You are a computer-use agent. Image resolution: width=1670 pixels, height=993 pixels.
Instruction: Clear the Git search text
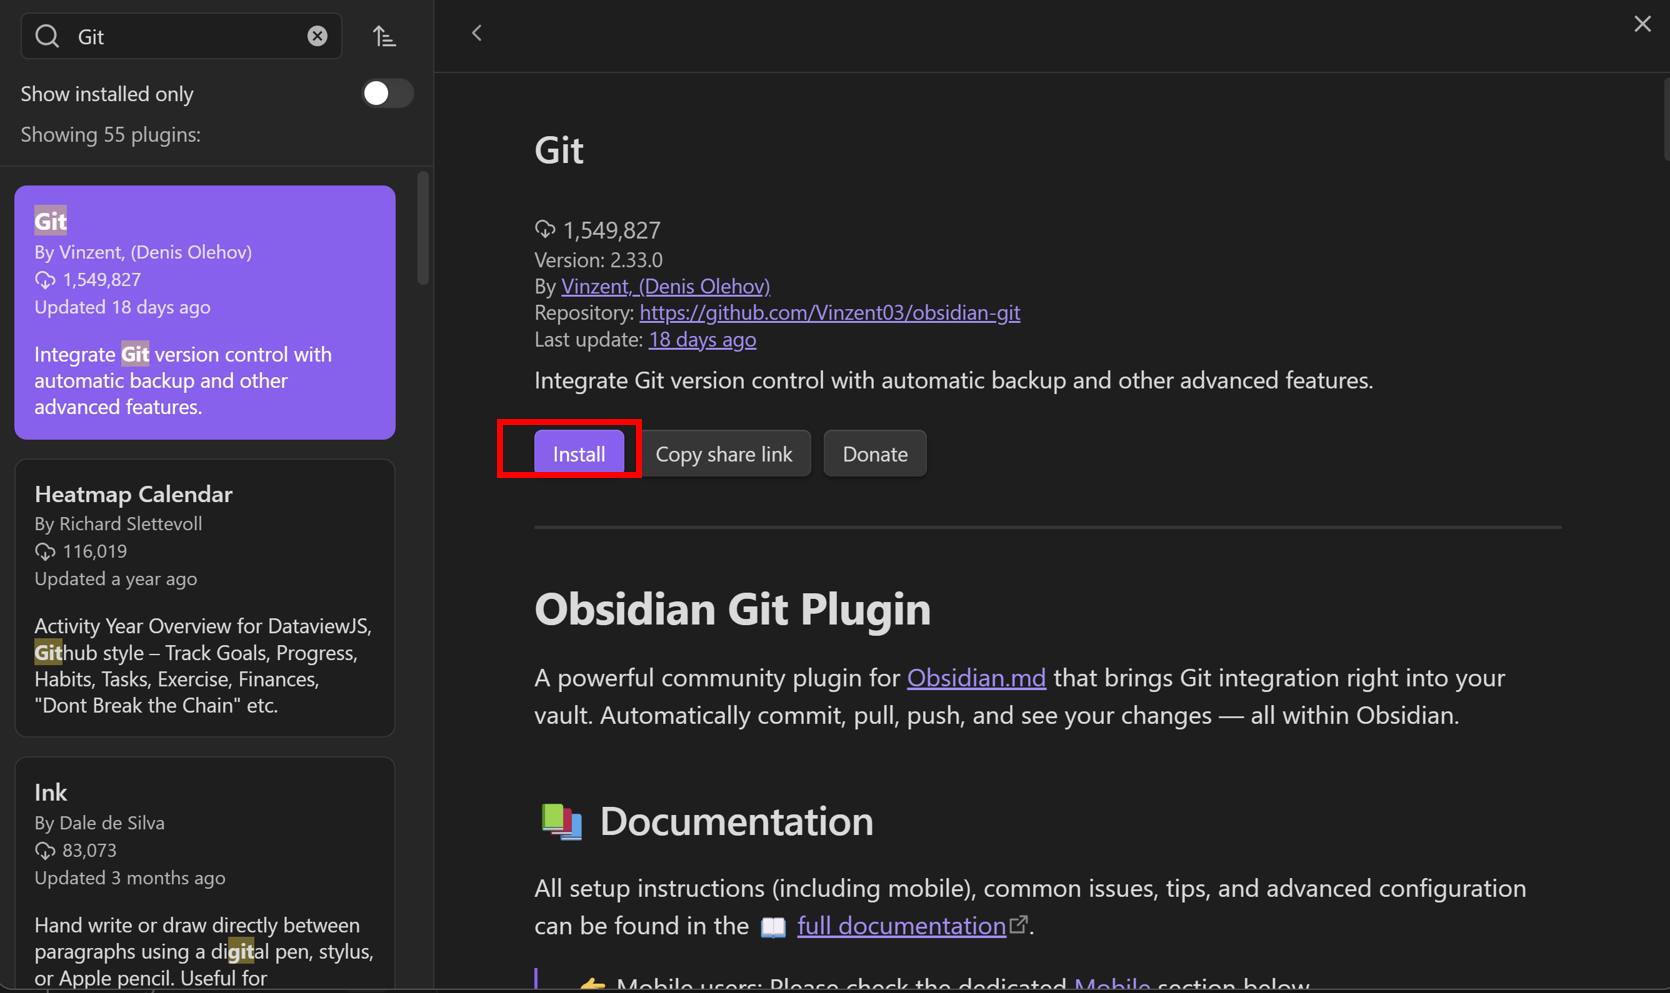coord(317,36)
